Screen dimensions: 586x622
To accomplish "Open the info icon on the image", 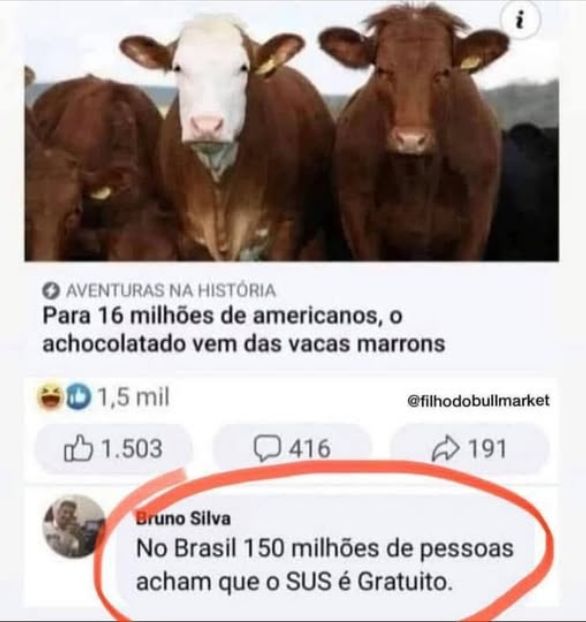I will (521, 21).
